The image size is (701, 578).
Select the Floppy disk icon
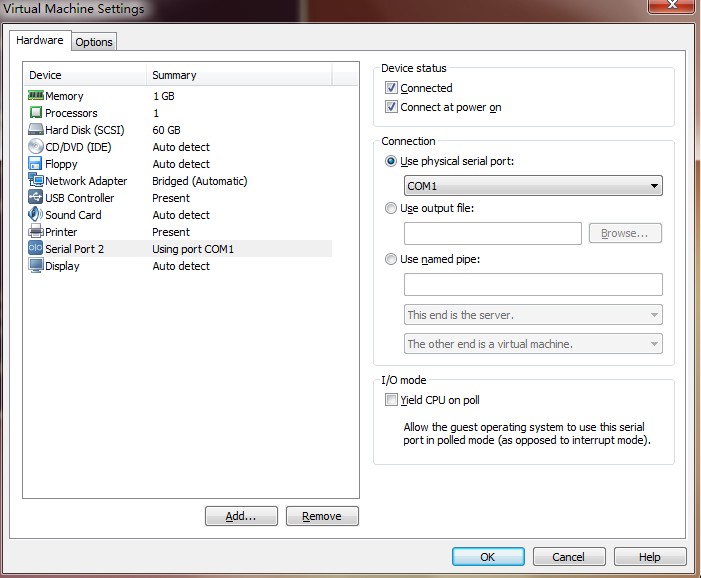pos(35,163)
